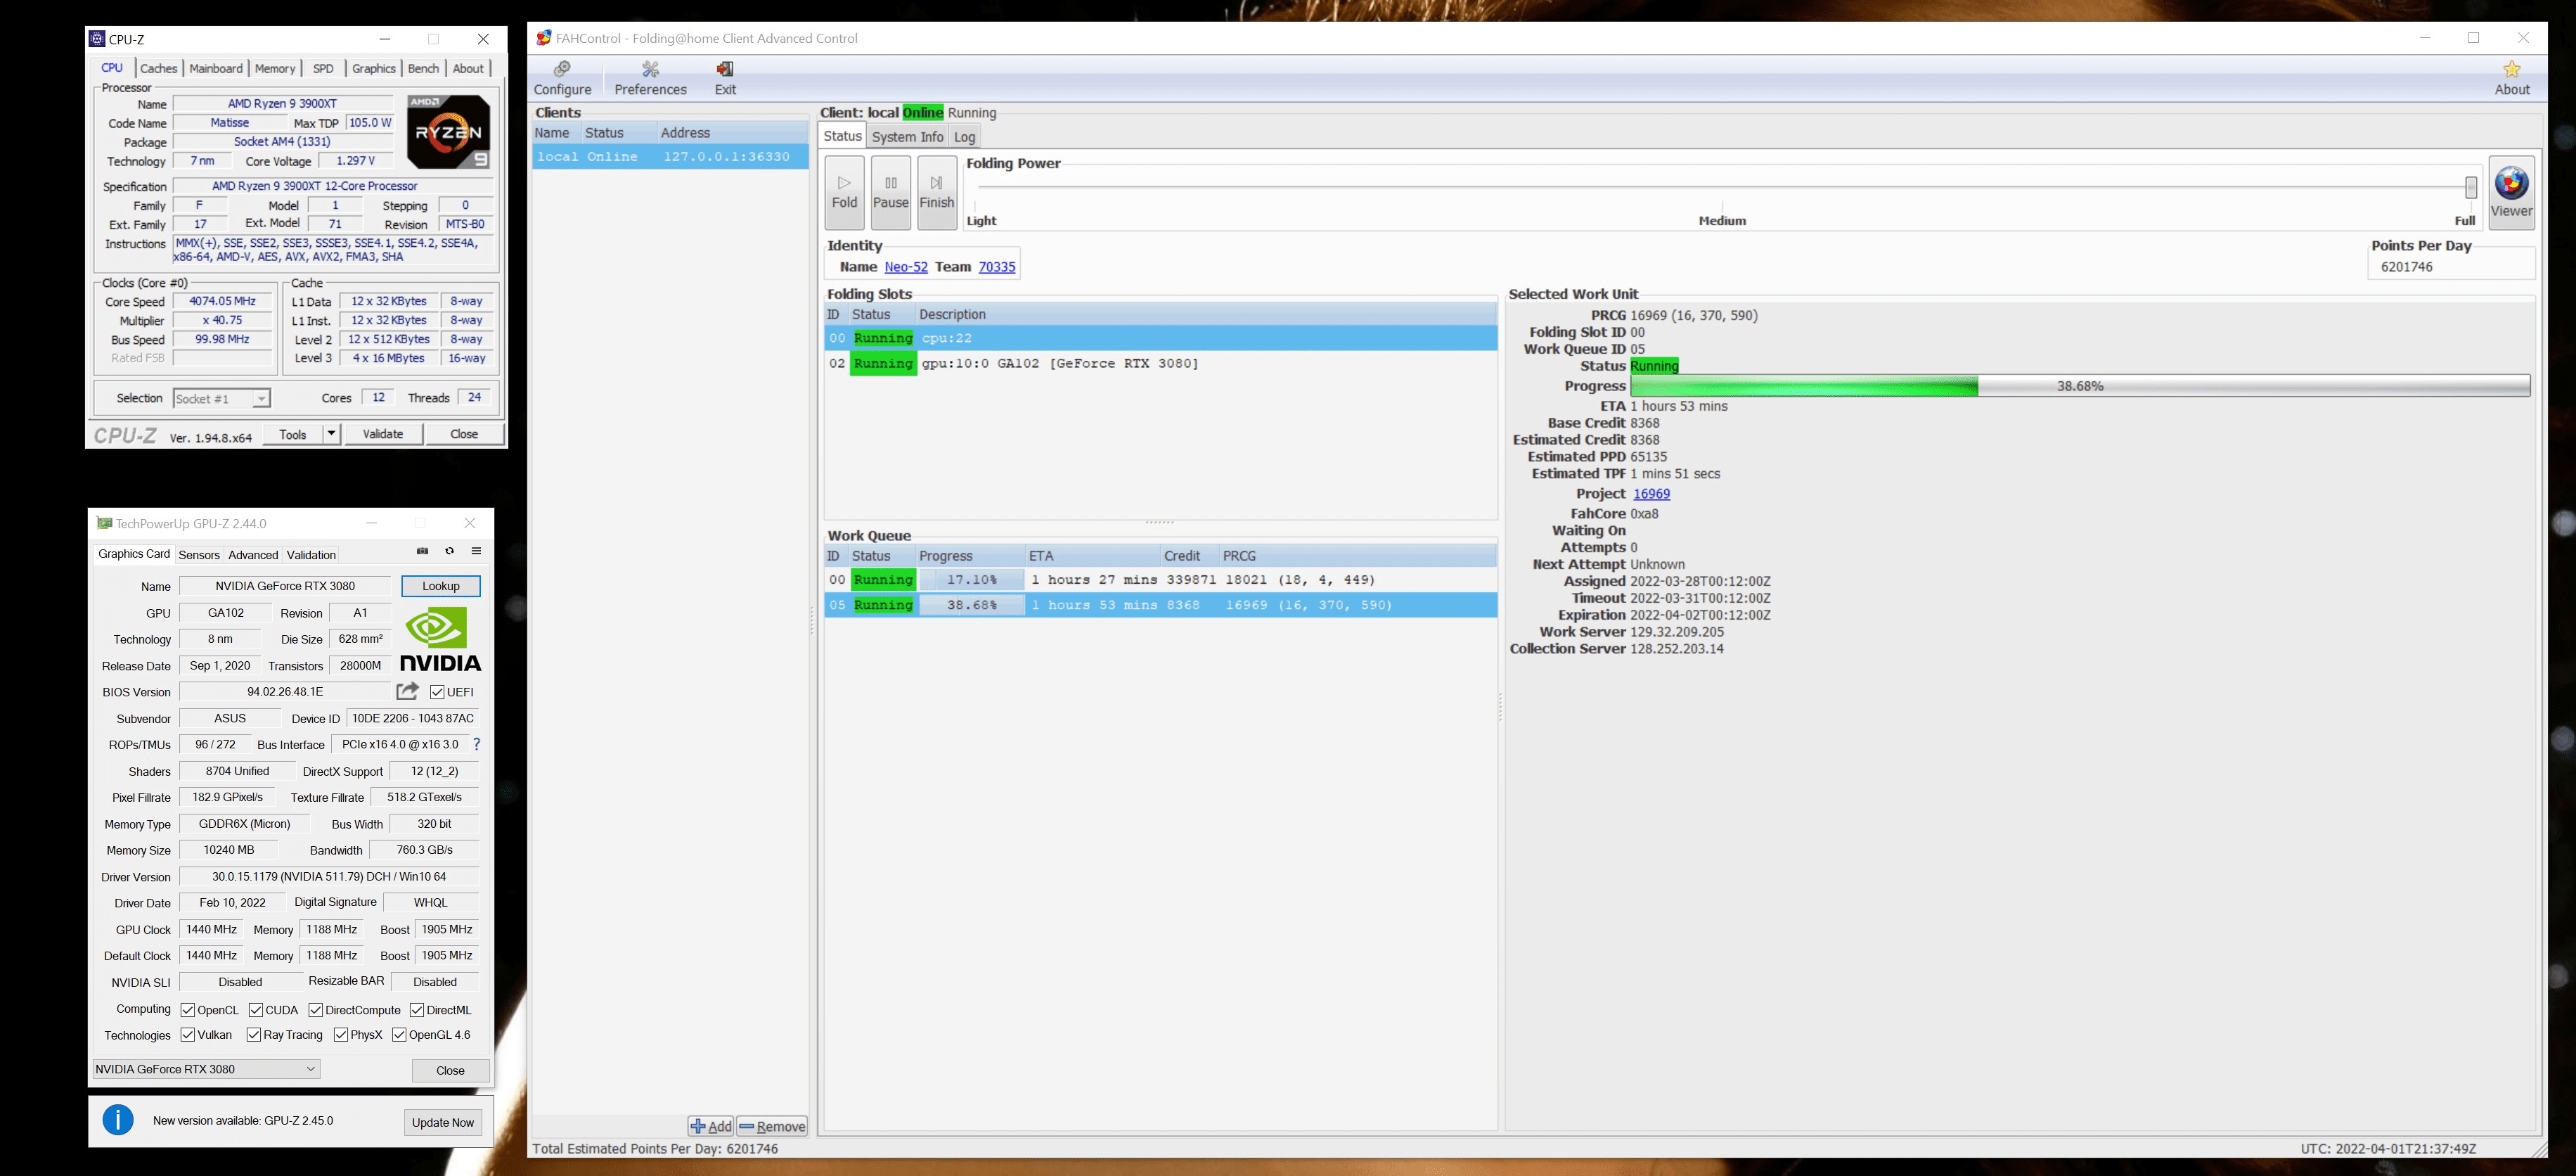Open the GPU selector dropdown in GPU-Z

pyautogui.click(x=206, y=1069)
